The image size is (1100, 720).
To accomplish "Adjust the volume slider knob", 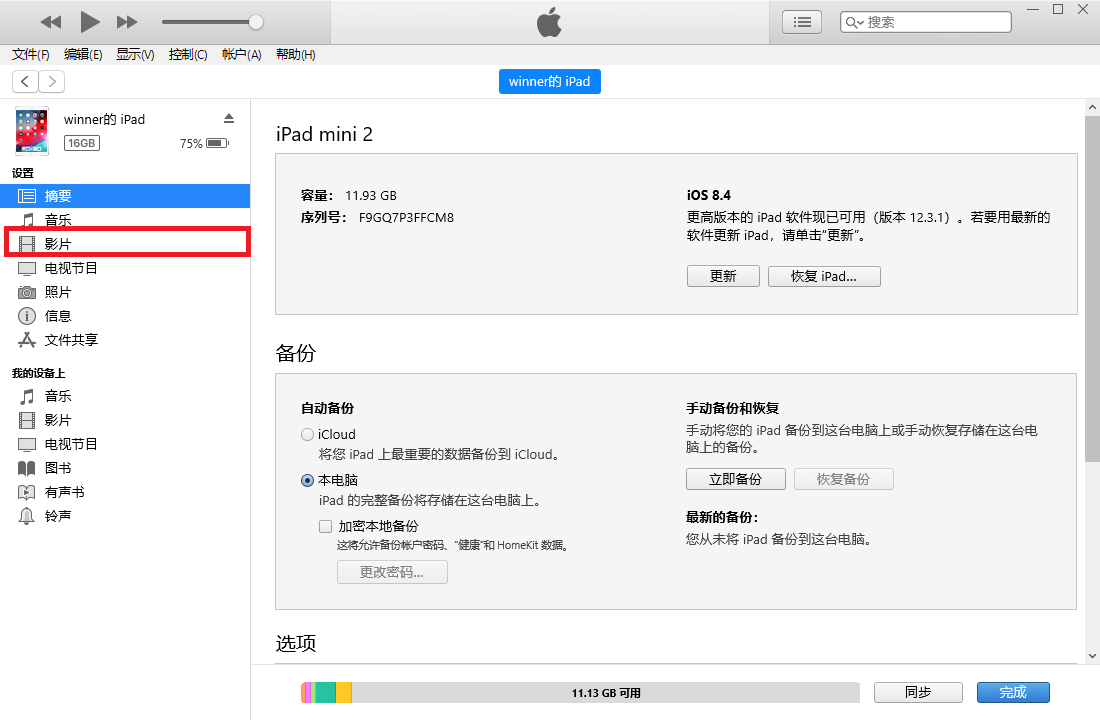I will [256, 22].
